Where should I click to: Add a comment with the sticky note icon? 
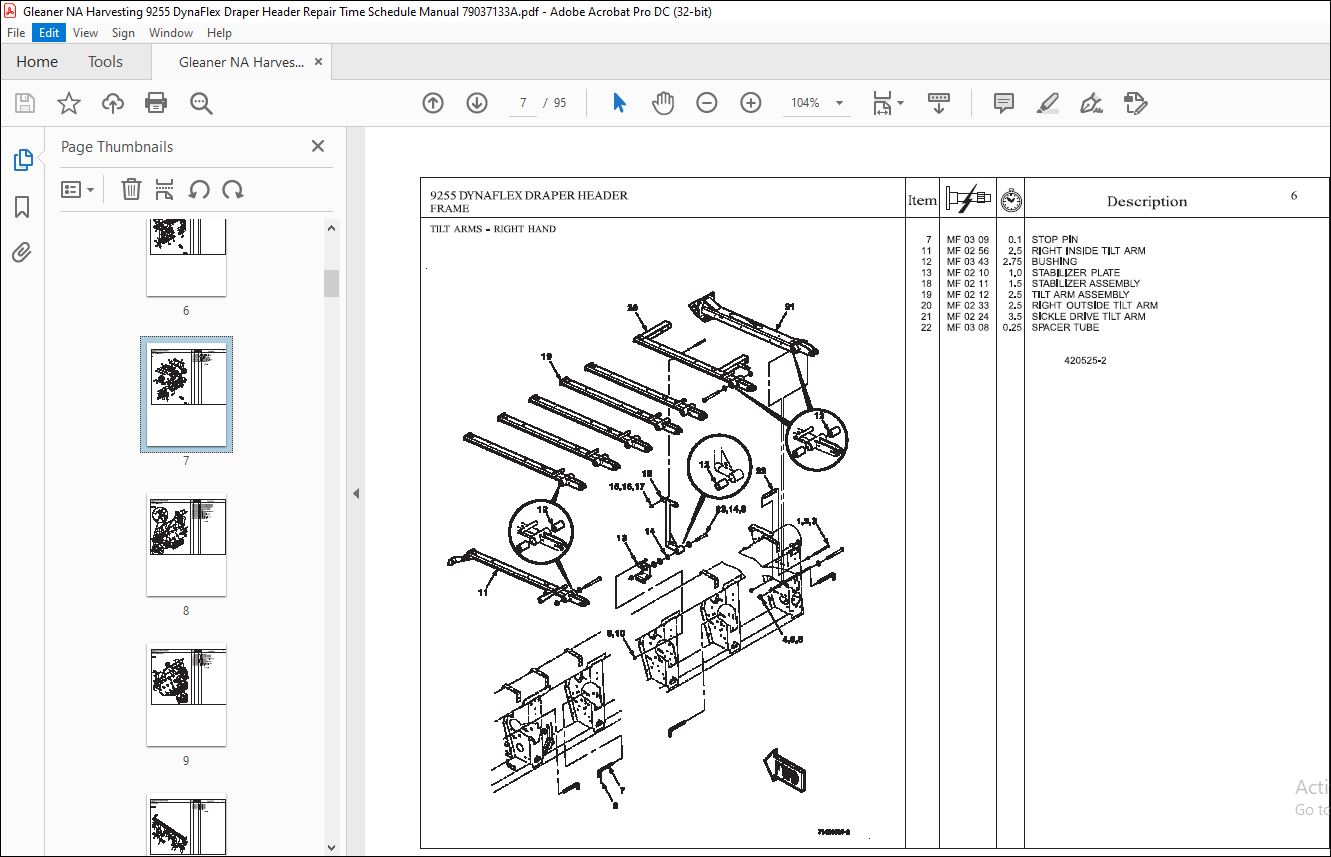coord(1004,103)
